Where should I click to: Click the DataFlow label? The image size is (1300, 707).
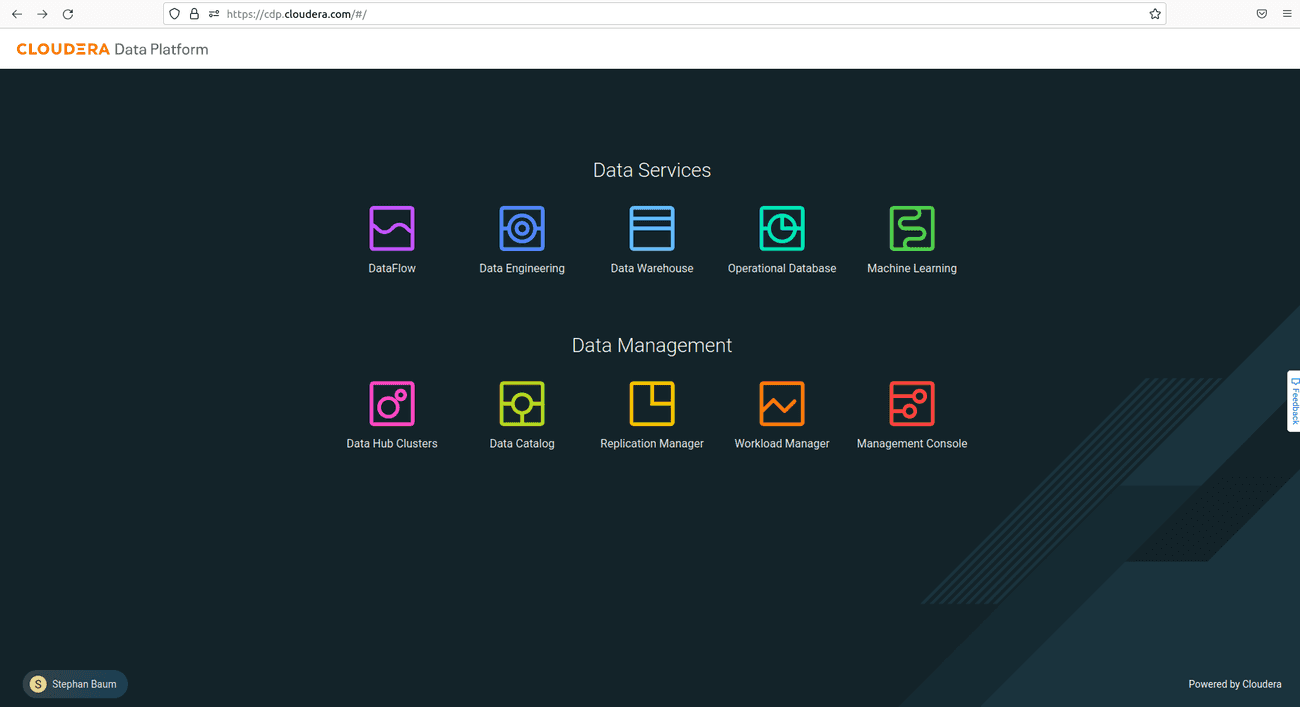(392, 268)
